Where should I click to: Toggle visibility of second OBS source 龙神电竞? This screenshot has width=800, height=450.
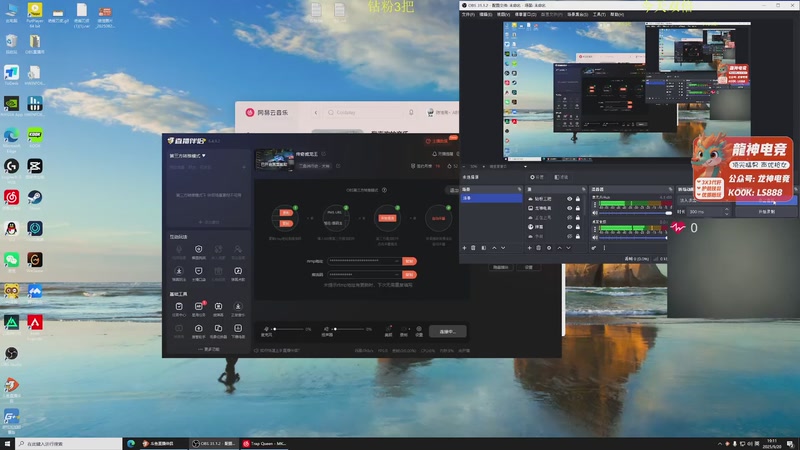(x=569, y=208)
